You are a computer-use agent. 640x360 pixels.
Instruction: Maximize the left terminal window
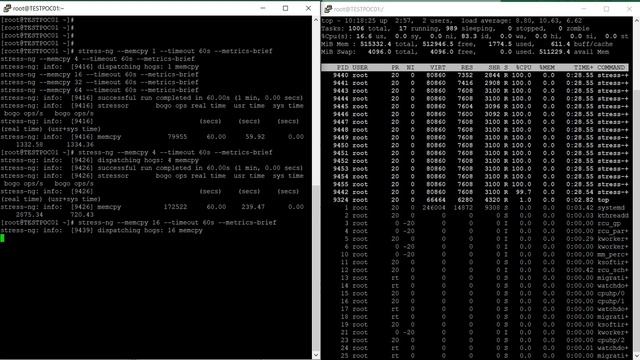[x=285, y=8]
